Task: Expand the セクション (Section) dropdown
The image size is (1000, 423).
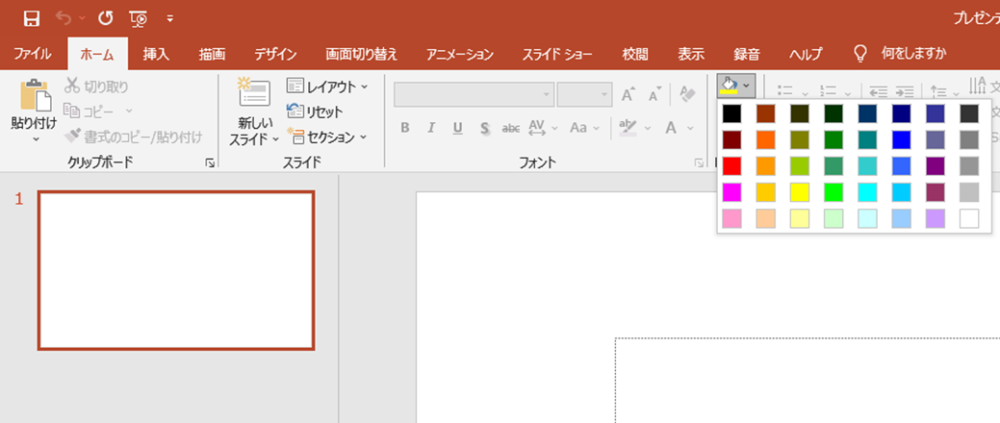Action: [x=327, y=136]
